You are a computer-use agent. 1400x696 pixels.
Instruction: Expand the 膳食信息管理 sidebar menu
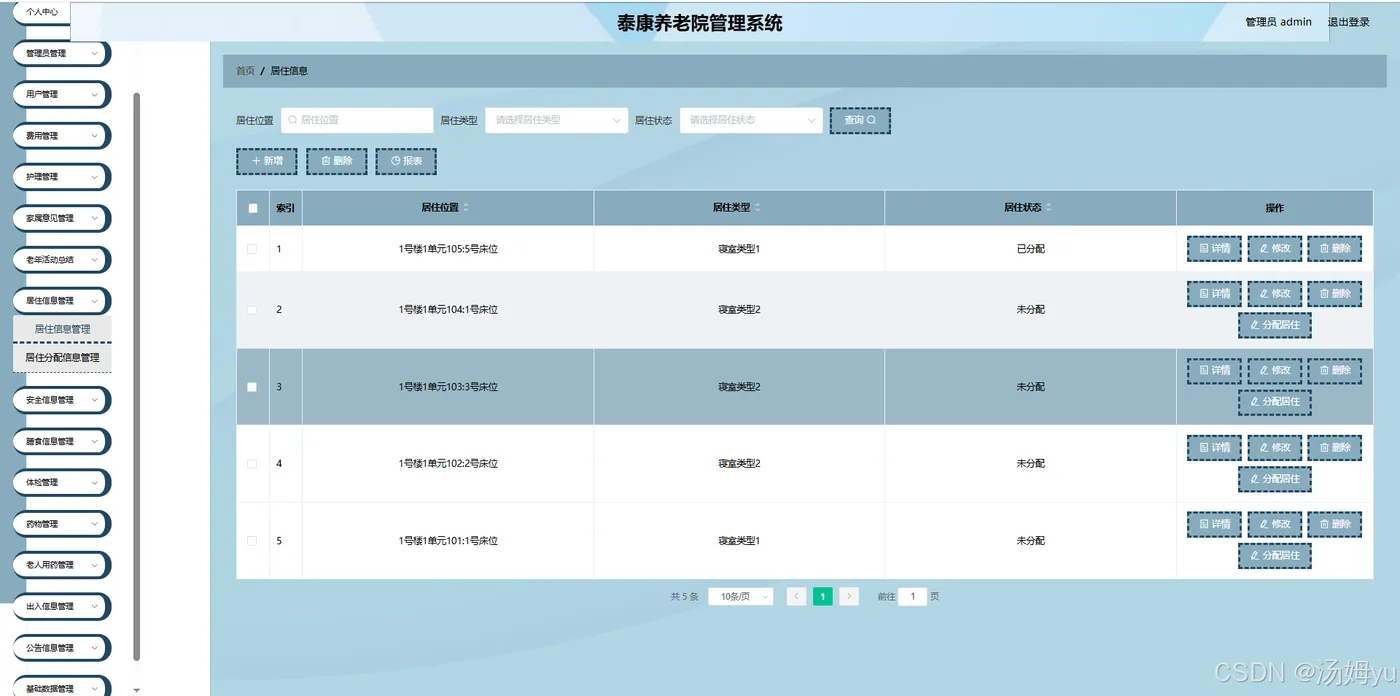[x=61, y=441]
